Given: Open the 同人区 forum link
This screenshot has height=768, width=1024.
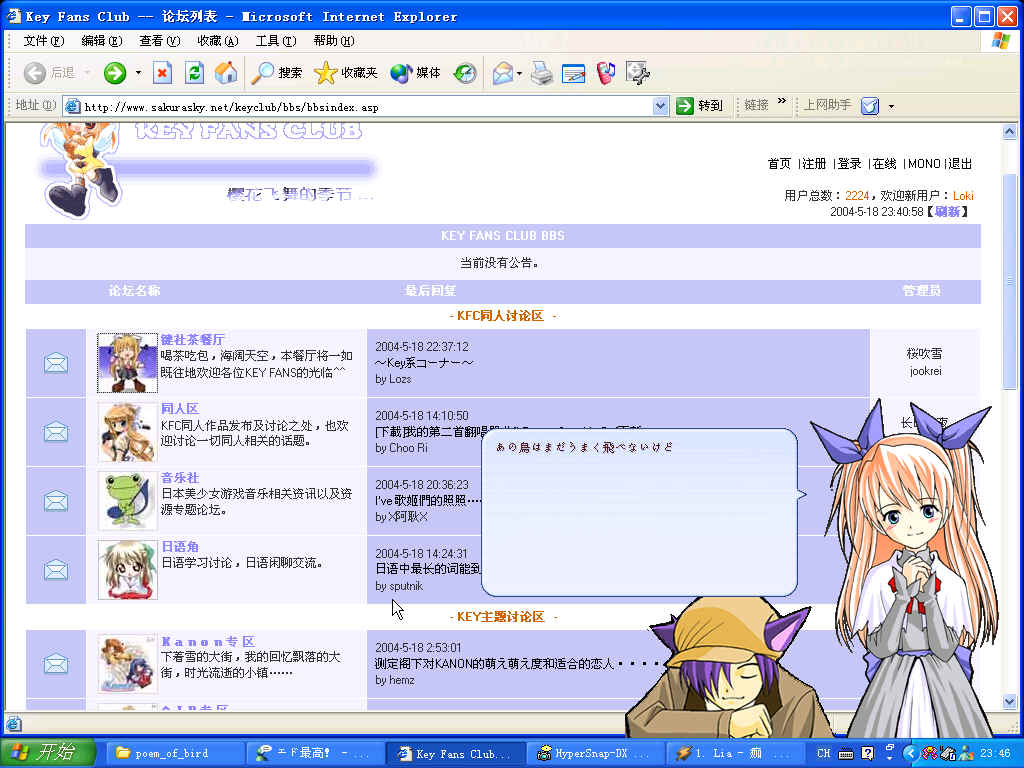Looking at the screenshot, I should pos(180,409).
